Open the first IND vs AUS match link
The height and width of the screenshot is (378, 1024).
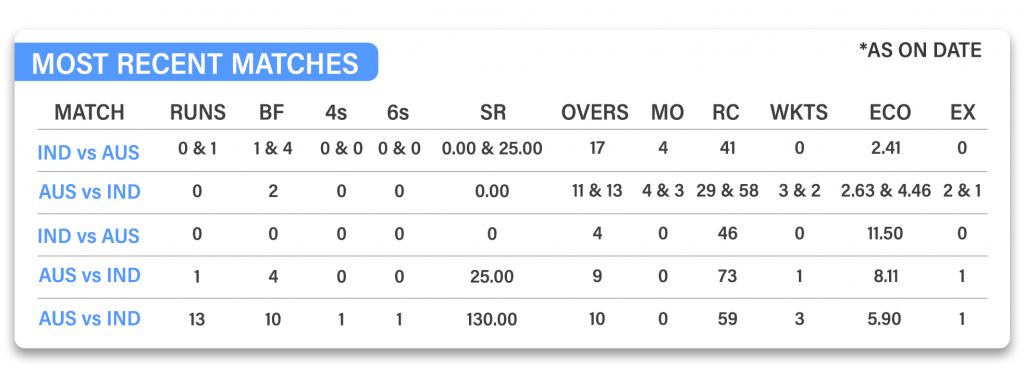coord(89,153)
